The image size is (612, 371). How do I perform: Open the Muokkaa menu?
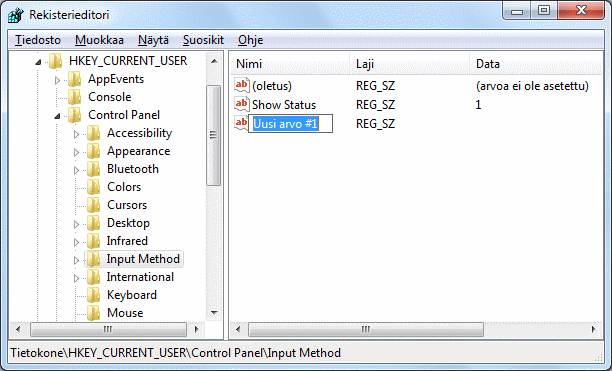pos(99,40)
